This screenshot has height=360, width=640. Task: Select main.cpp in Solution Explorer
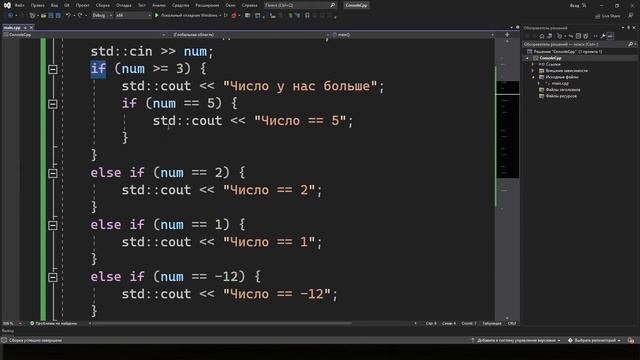(x=560, y=83)
